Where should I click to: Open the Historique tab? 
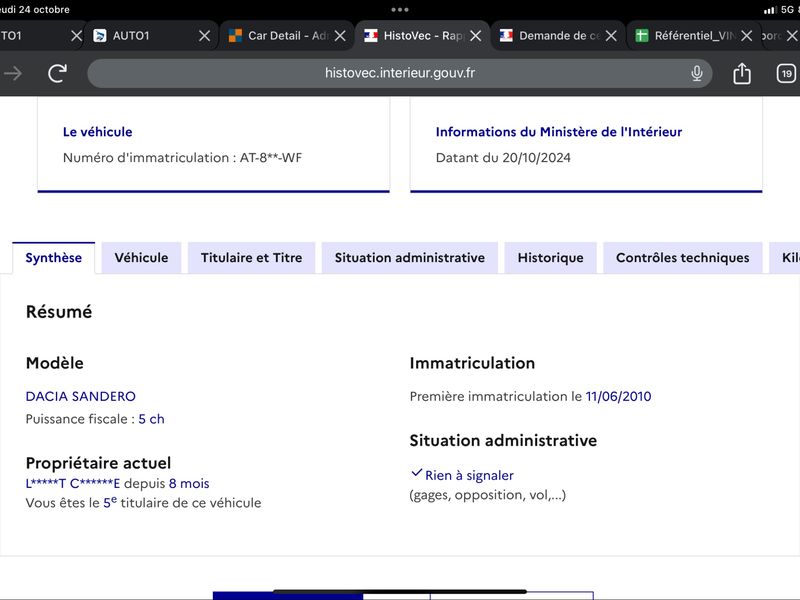pos(551,258)
